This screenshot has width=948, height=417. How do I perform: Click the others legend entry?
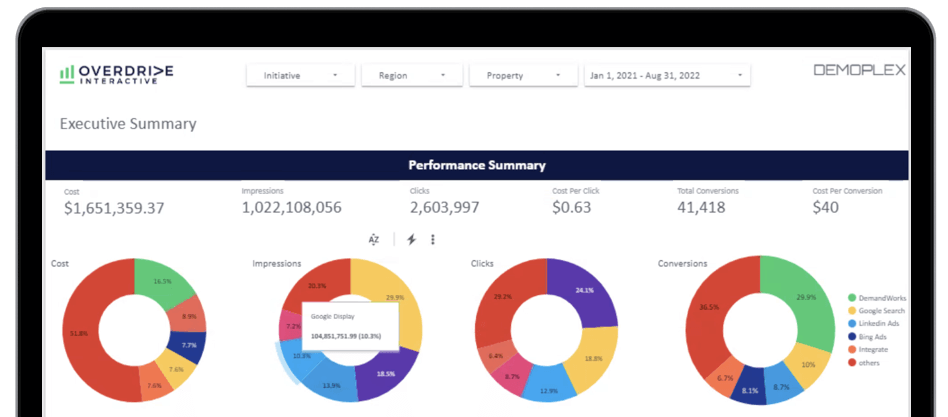[x=863, y=363]
